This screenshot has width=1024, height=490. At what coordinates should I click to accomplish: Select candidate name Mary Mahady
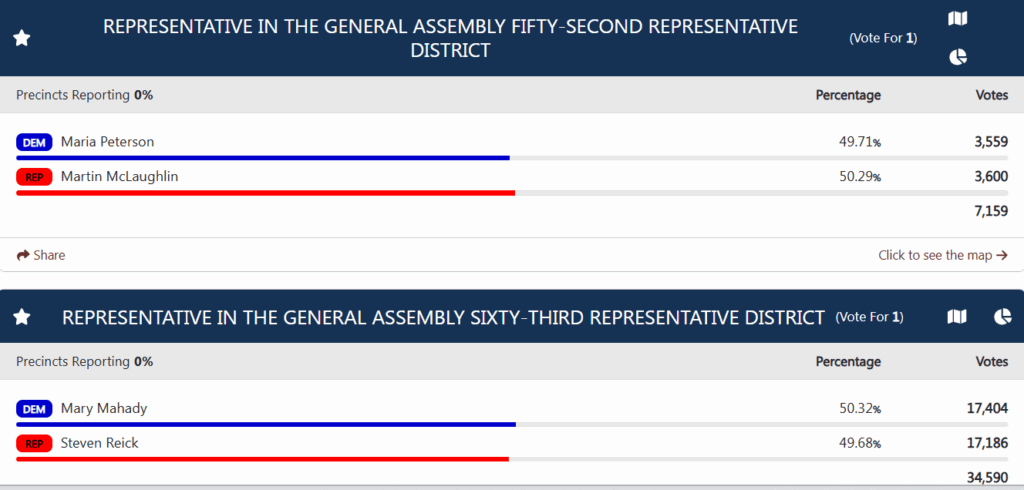(104, 409)
